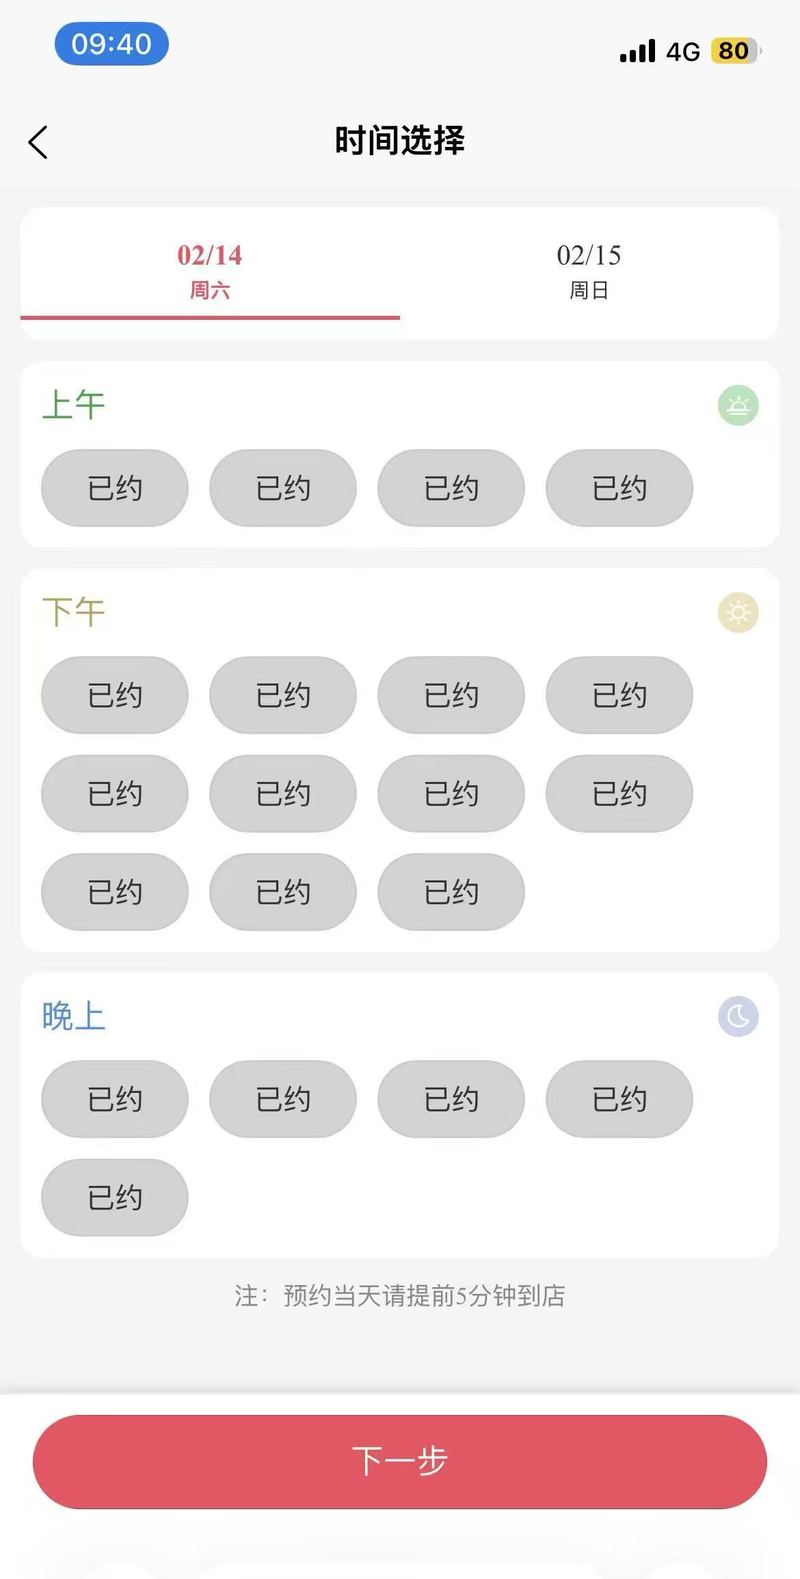Pick the final 已约 slot under 晚上
800x1579 pixels.
[x=115, y=1197]
